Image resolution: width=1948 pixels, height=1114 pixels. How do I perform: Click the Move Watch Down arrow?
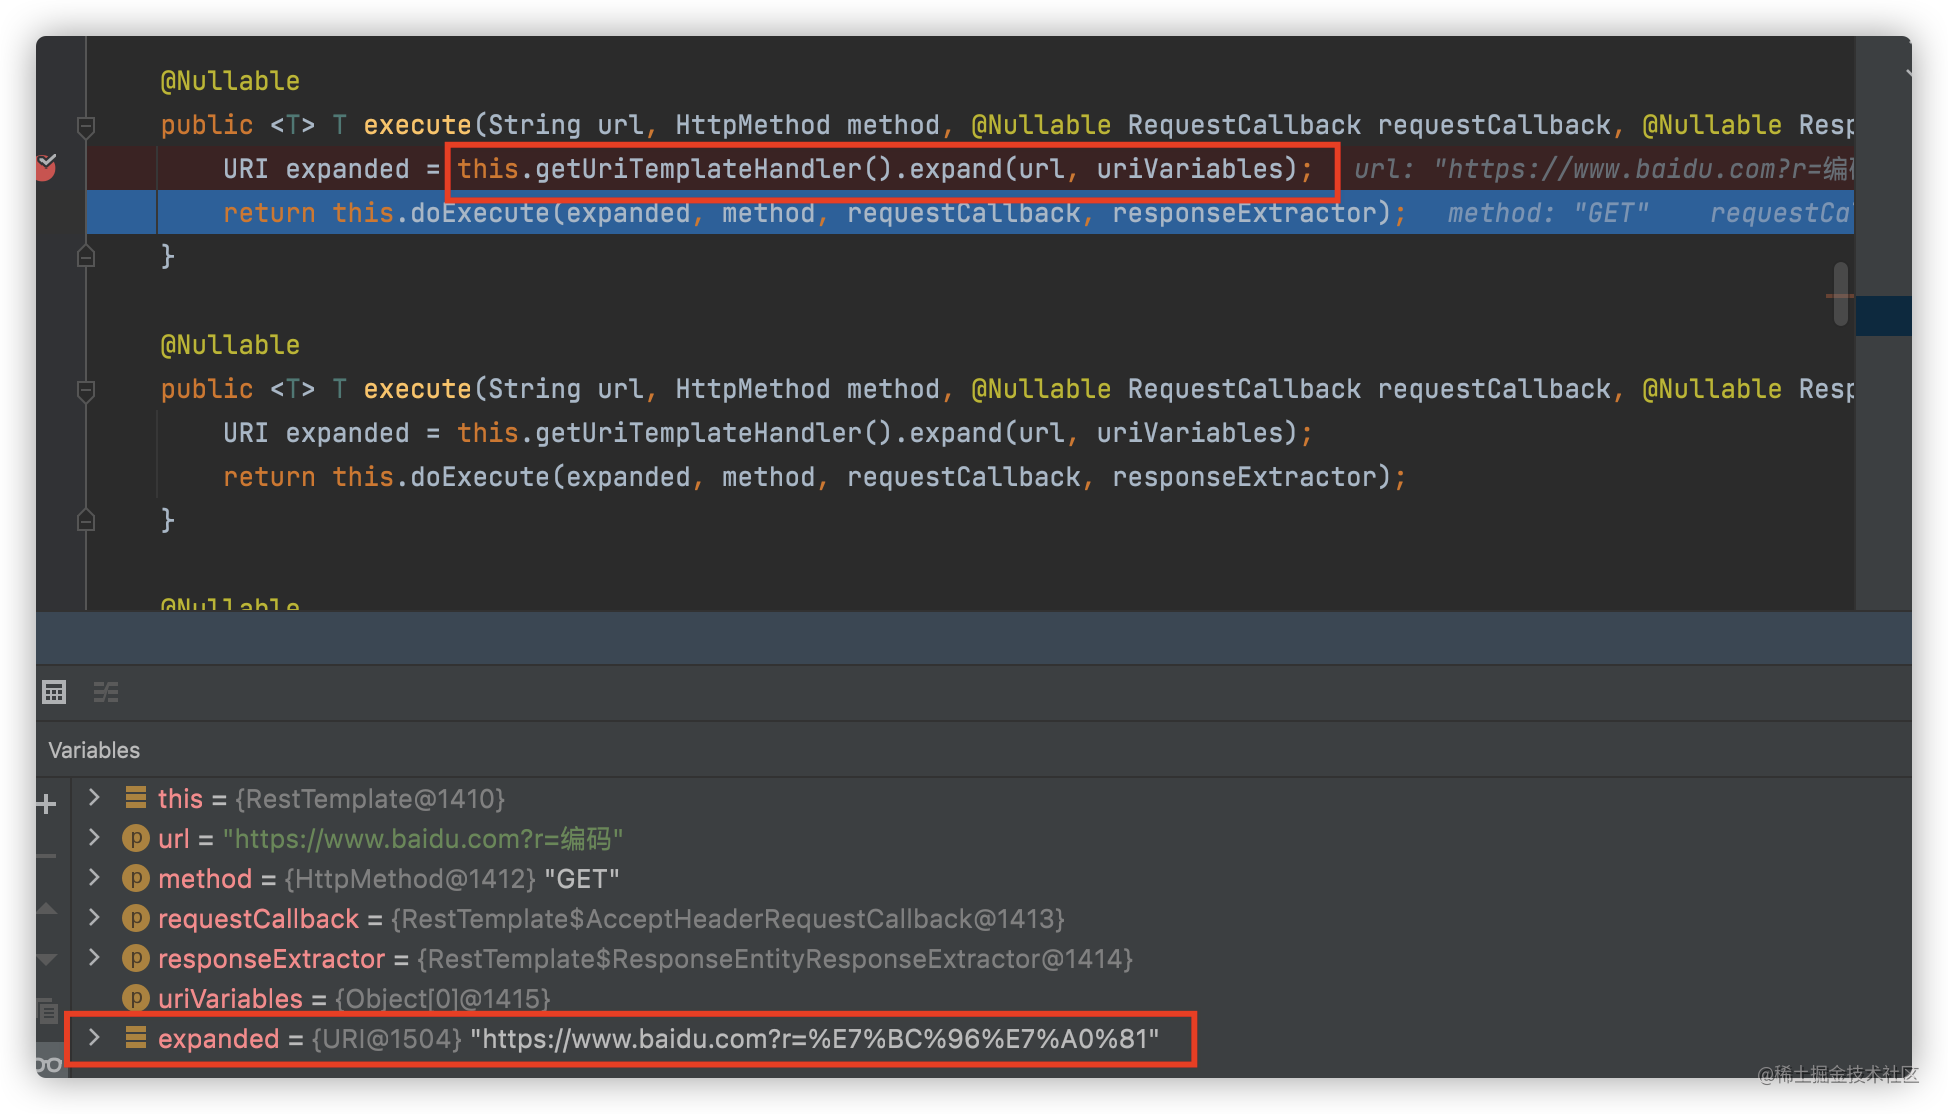pos(46,959)
